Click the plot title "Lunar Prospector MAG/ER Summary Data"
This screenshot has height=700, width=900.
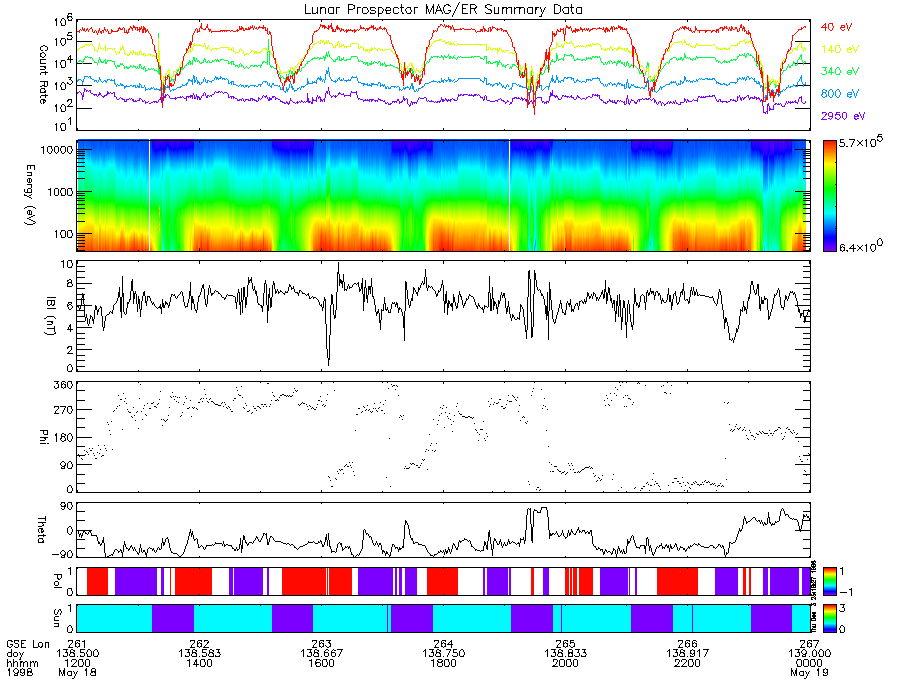click(443, 9)
